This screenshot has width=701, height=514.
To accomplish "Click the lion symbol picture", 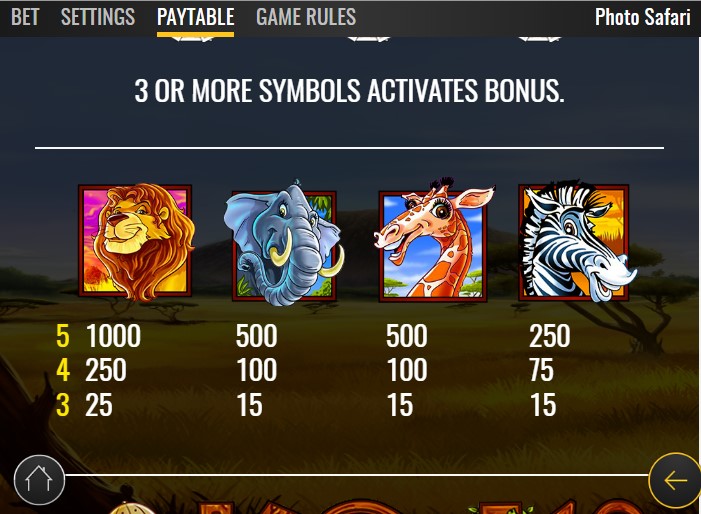I will (x=136, y=241).
